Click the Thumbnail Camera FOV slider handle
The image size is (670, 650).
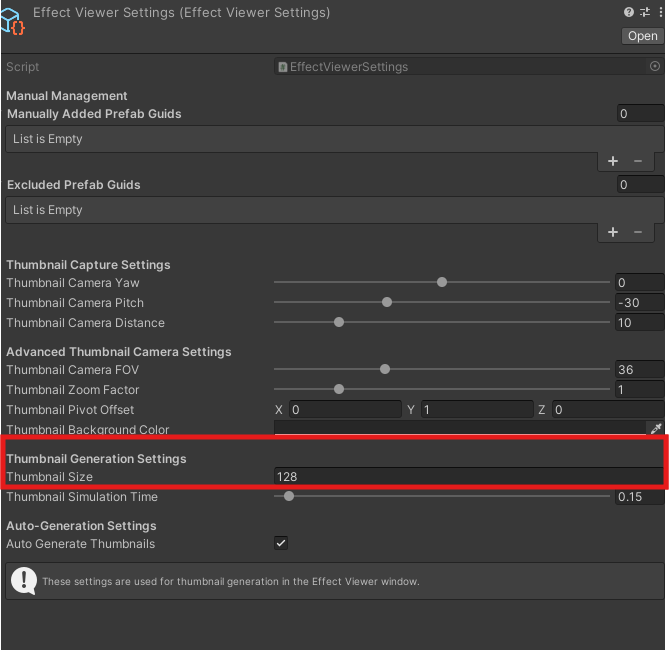tap(385, 370)
